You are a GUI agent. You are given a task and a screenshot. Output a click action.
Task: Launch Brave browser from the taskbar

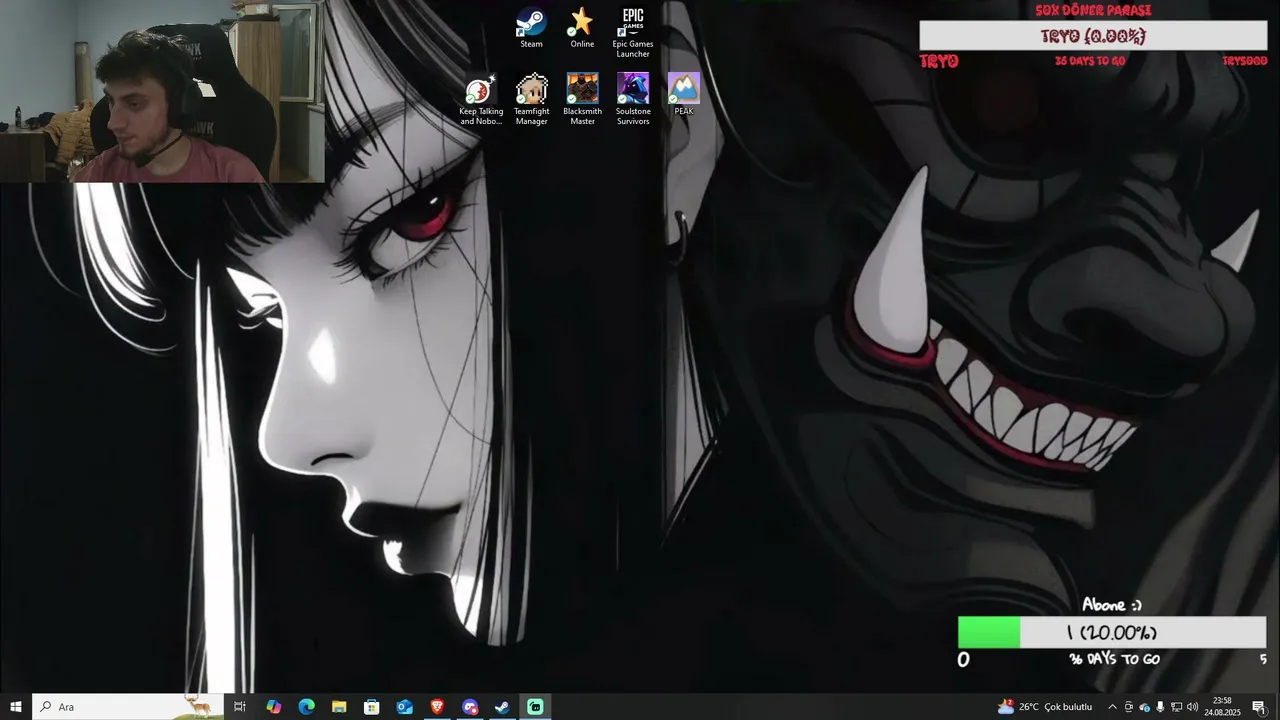(x=437, y=707)
